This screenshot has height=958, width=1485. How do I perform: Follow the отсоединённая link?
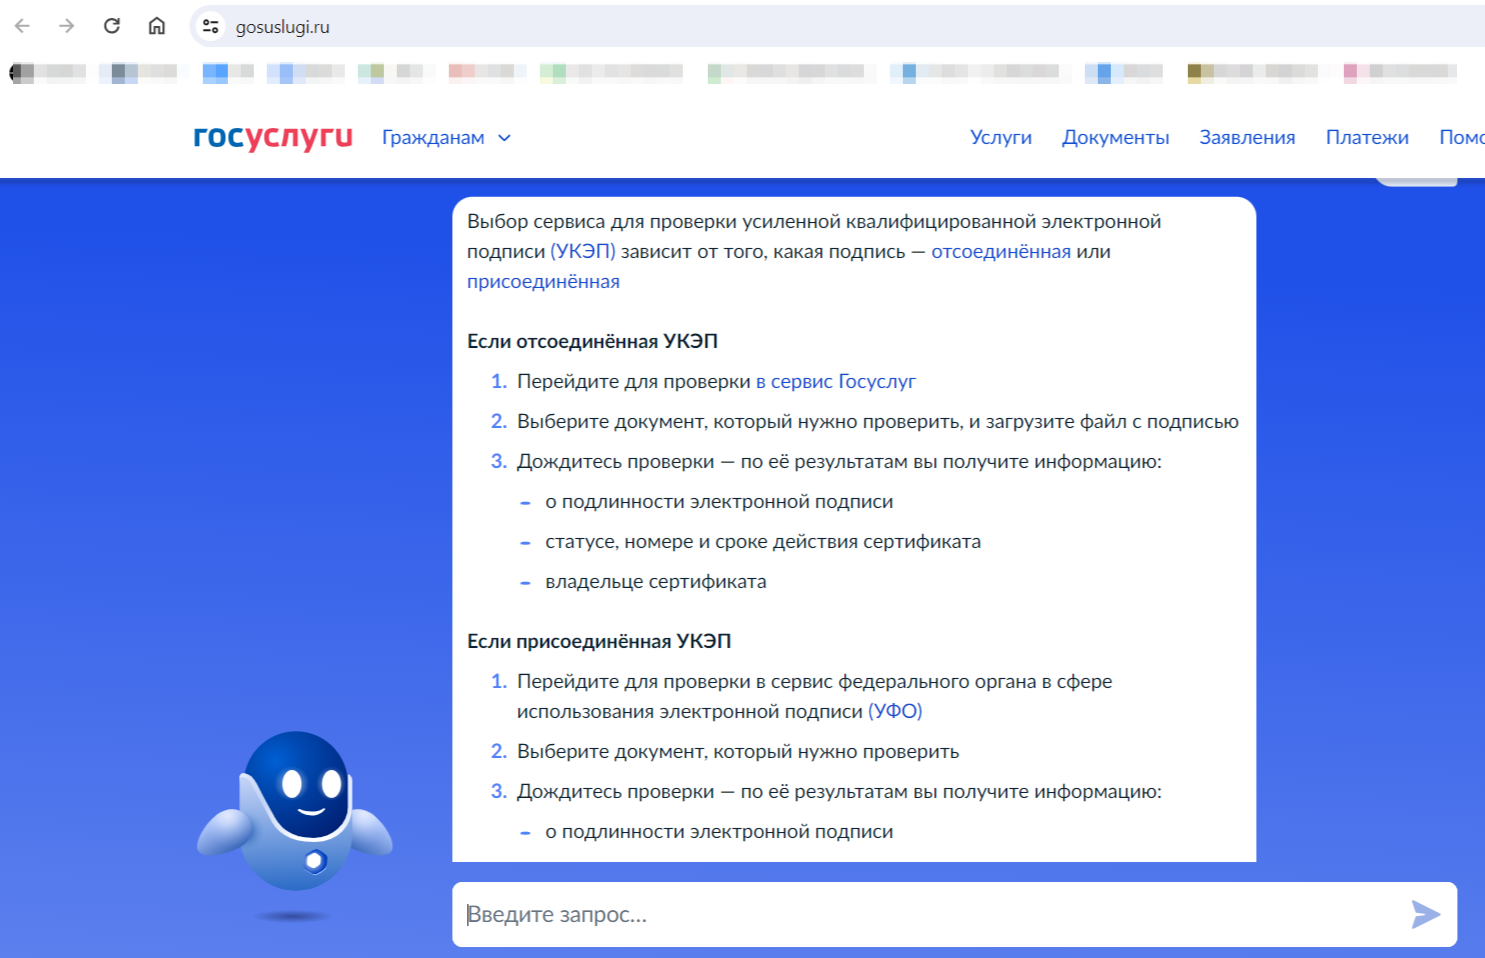(1001, 252)
